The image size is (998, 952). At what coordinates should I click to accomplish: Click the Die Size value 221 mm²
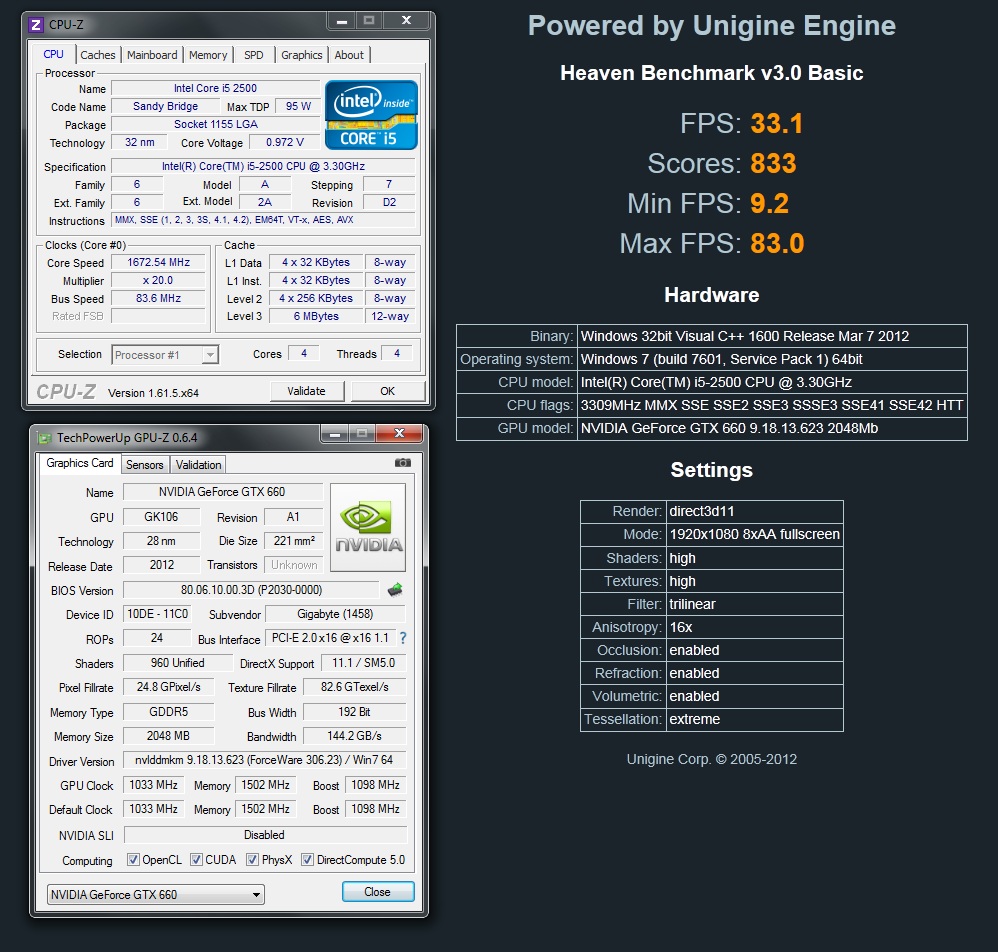pos(294,541)
